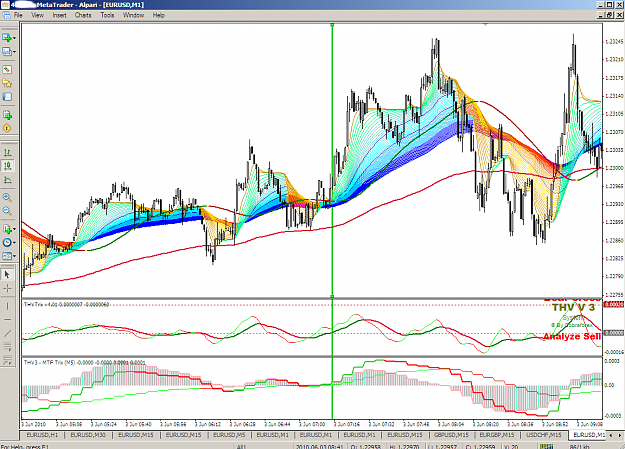Open the Indicators list tool
The image size is (625, 449).
click(x=7, y=229)
